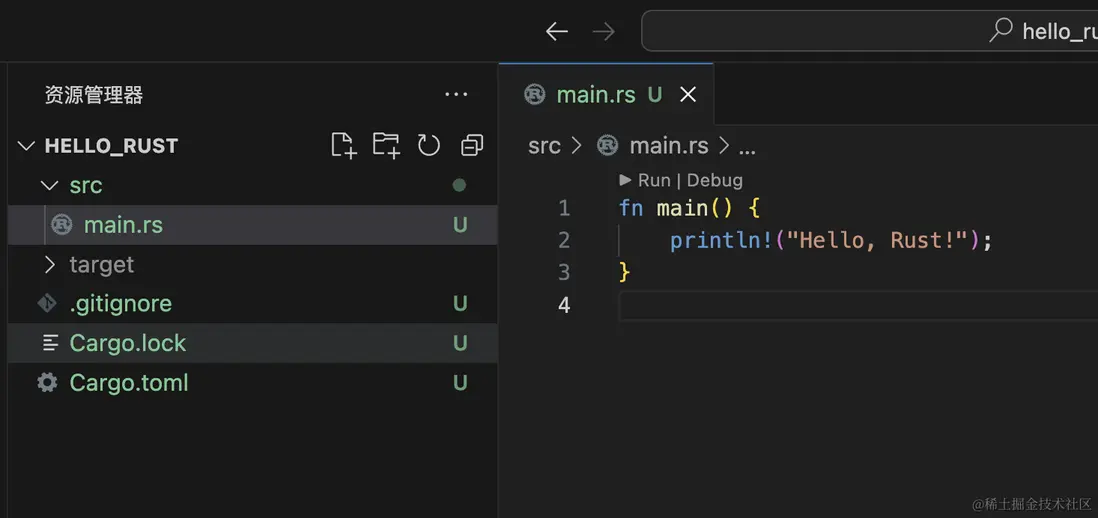Open main.rs in the file tree
Viewport: 1098px width, 518px height.
click(123, 225)
